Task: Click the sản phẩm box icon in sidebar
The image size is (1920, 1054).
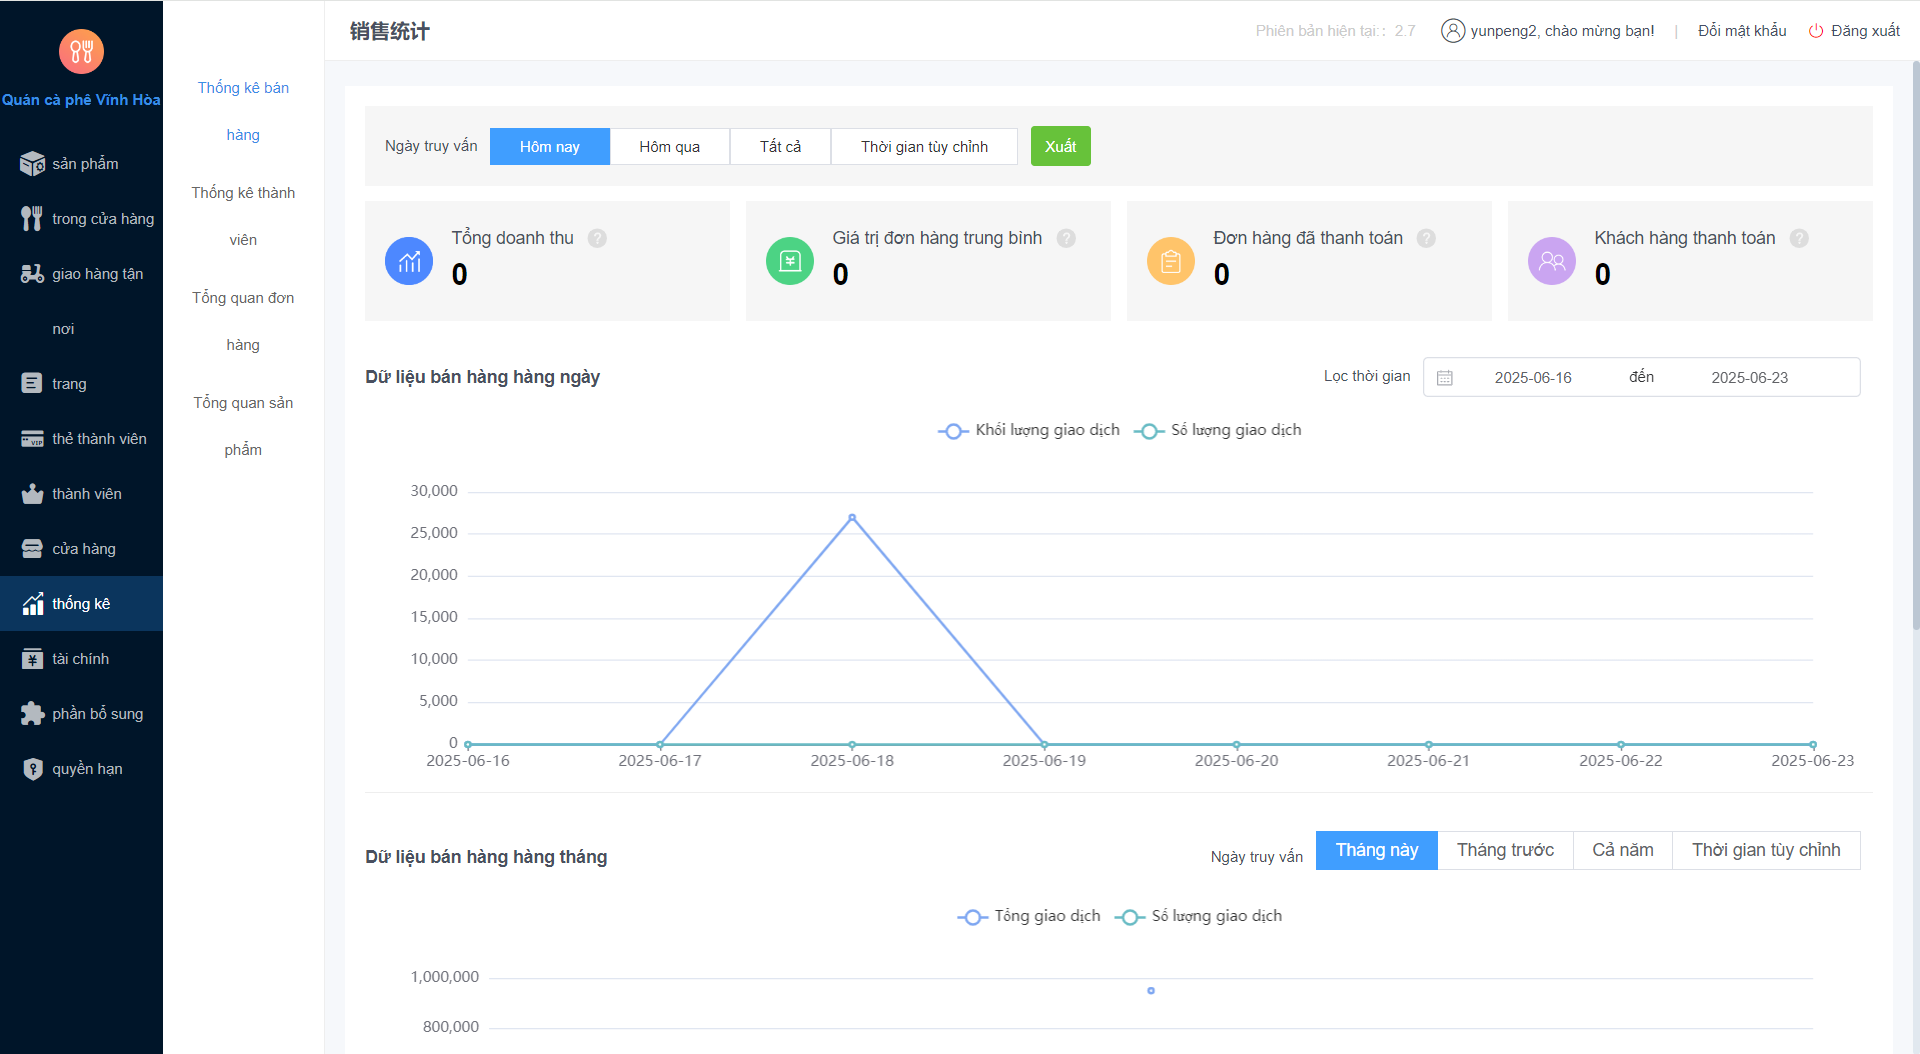Action: coord(32,164)
